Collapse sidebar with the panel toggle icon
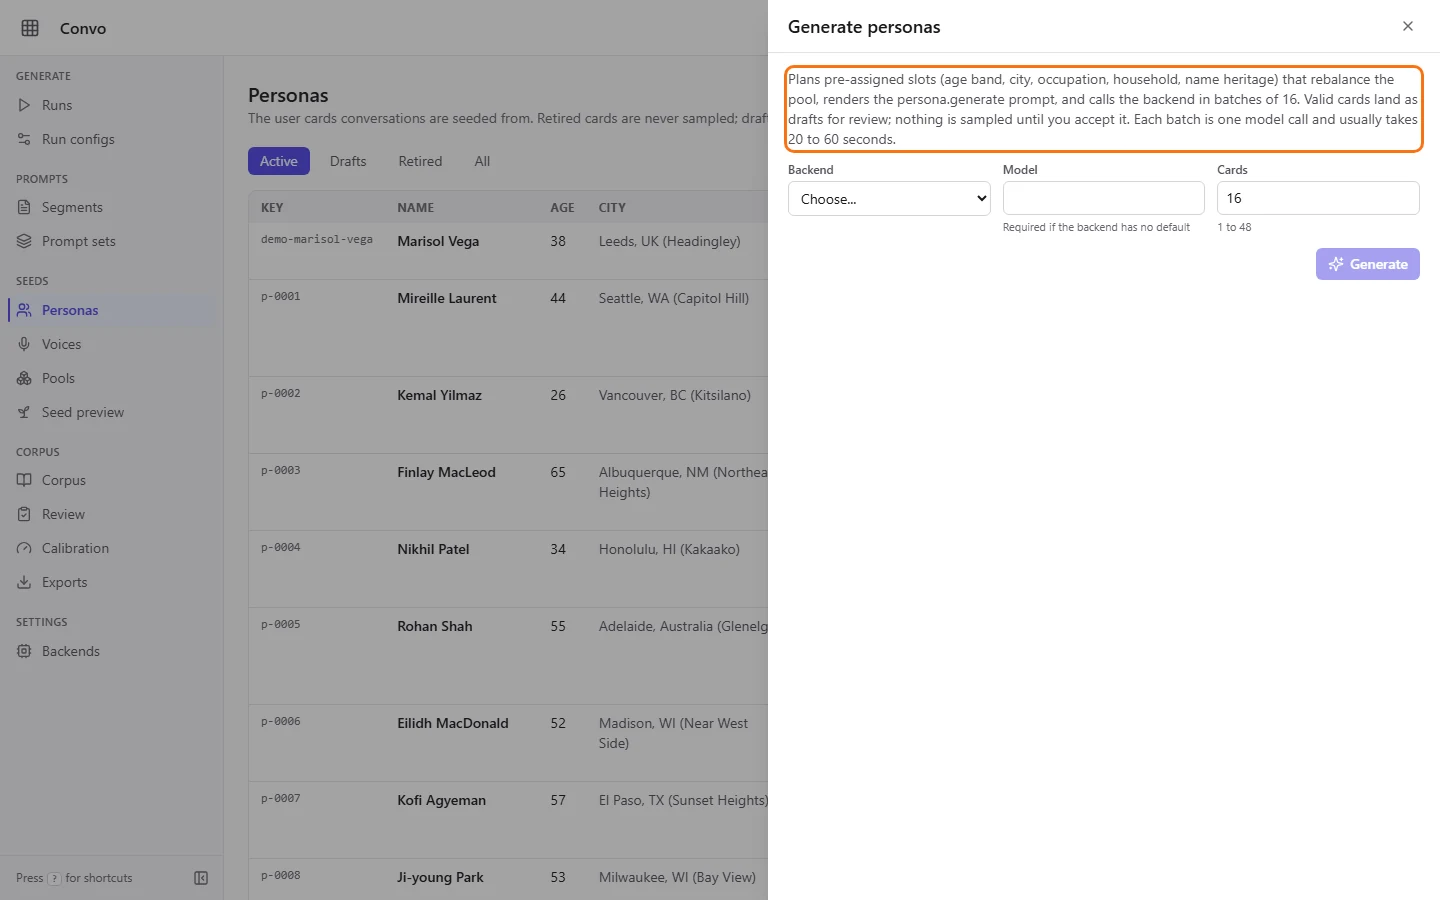The height and width of the screenshot is (900, 1440). coord(201,878)
